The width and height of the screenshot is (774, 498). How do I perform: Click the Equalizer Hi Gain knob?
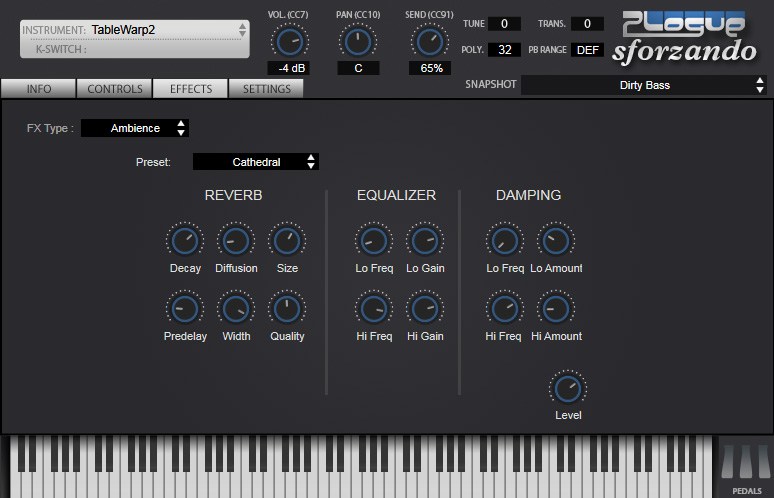point(425,309)
